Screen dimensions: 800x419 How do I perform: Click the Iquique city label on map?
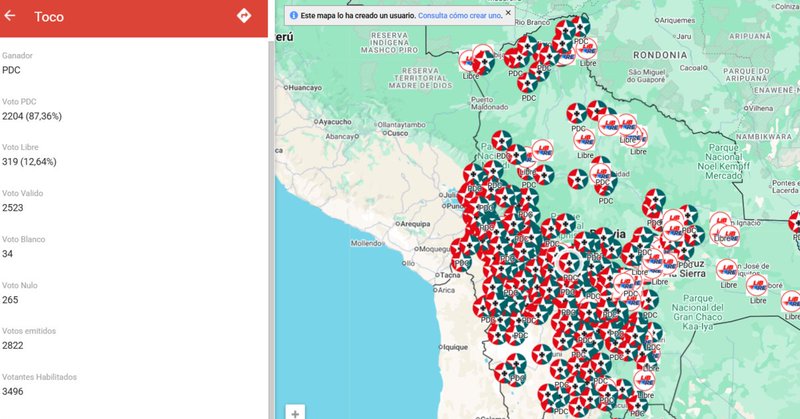(456, 348)
